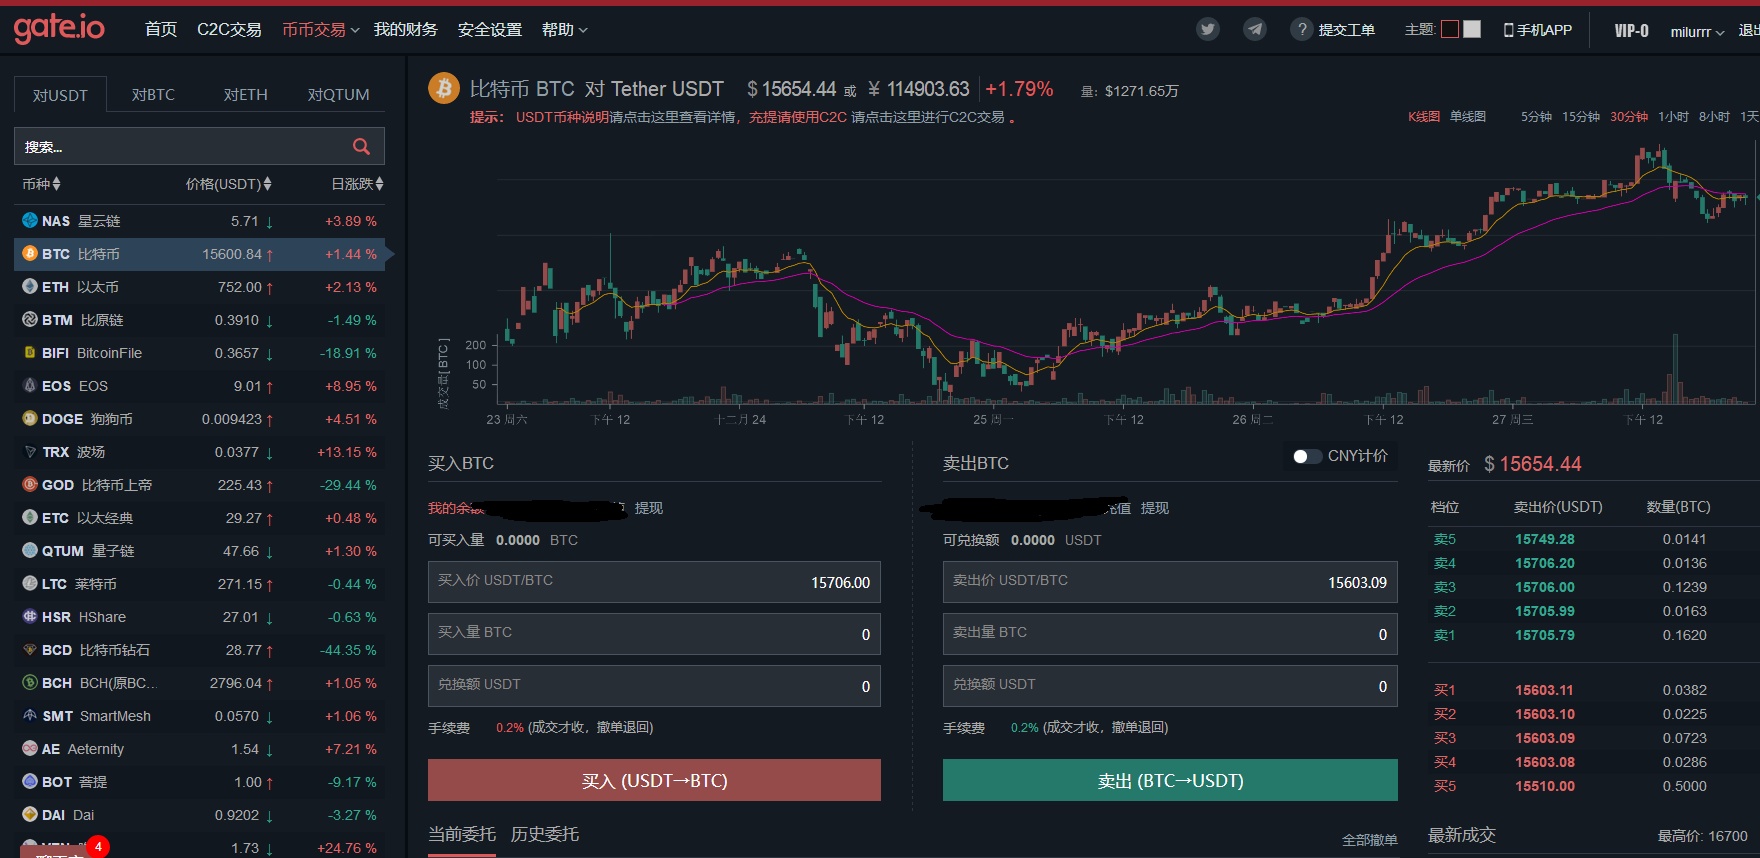Click the SMT coin icon

pos(30,716)
